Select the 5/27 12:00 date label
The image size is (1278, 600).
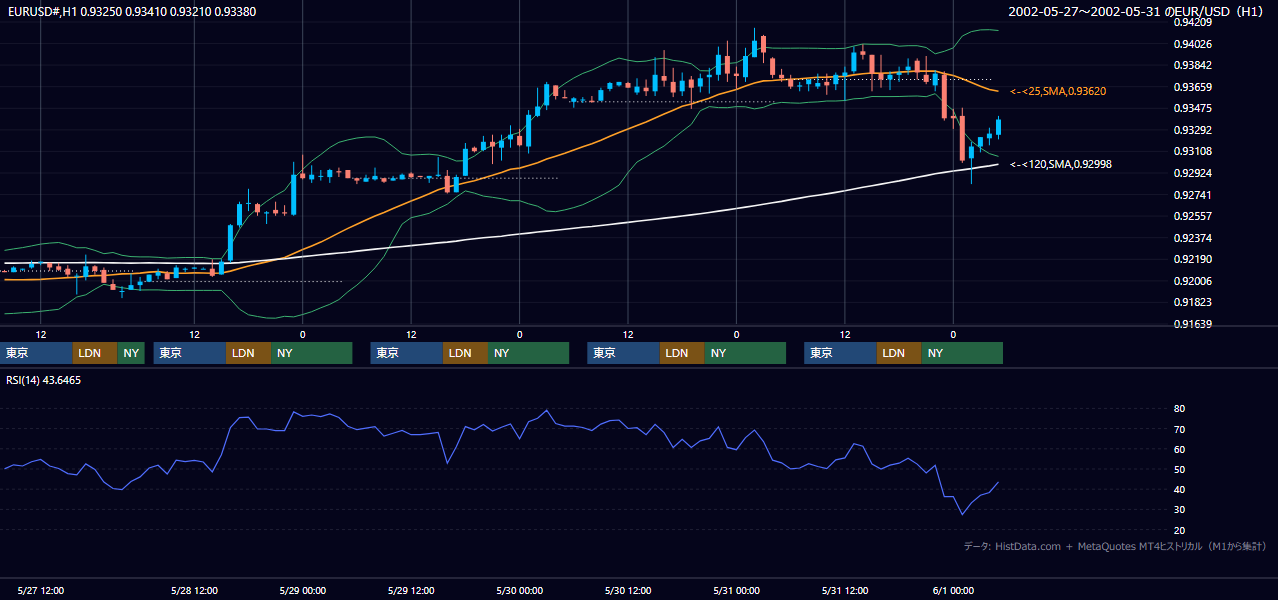(41, 590)
